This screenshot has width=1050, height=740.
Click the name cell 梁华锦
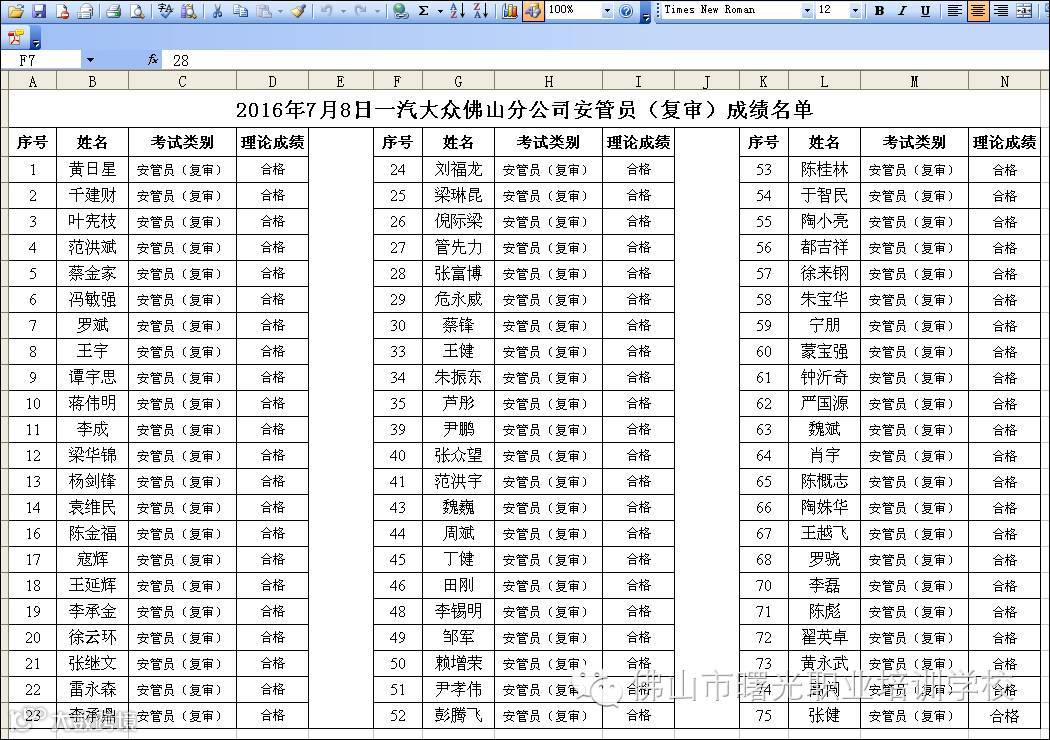click(x=92, y=455)
